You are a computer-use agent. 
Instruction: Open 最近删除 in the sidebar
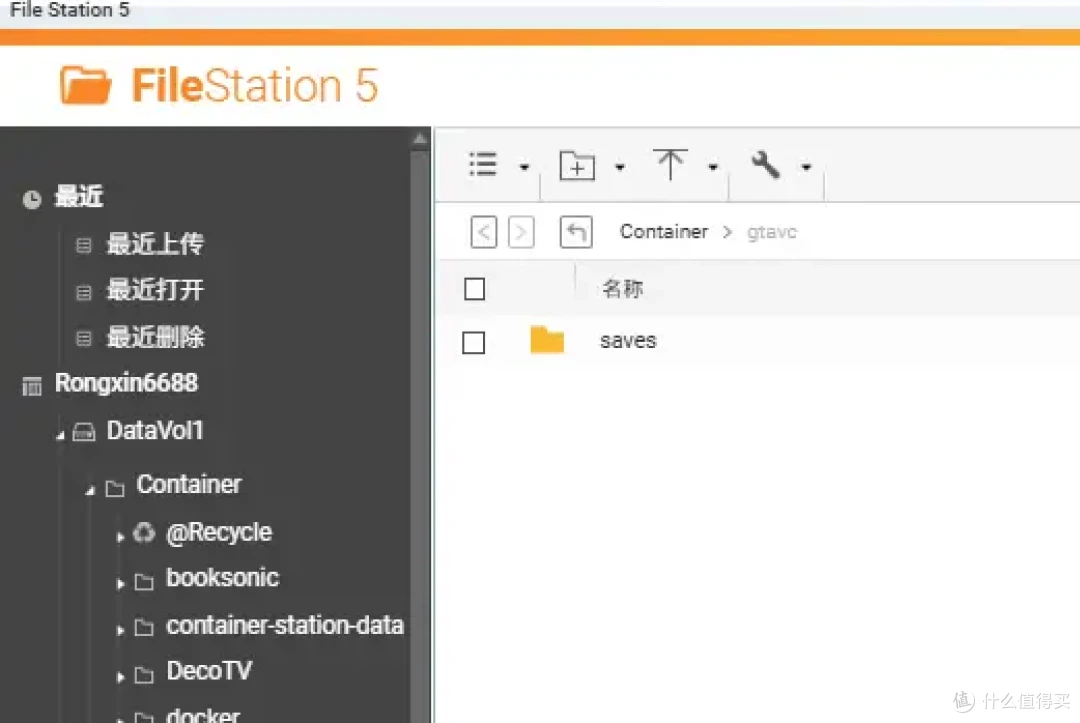[x=155, y=337]
